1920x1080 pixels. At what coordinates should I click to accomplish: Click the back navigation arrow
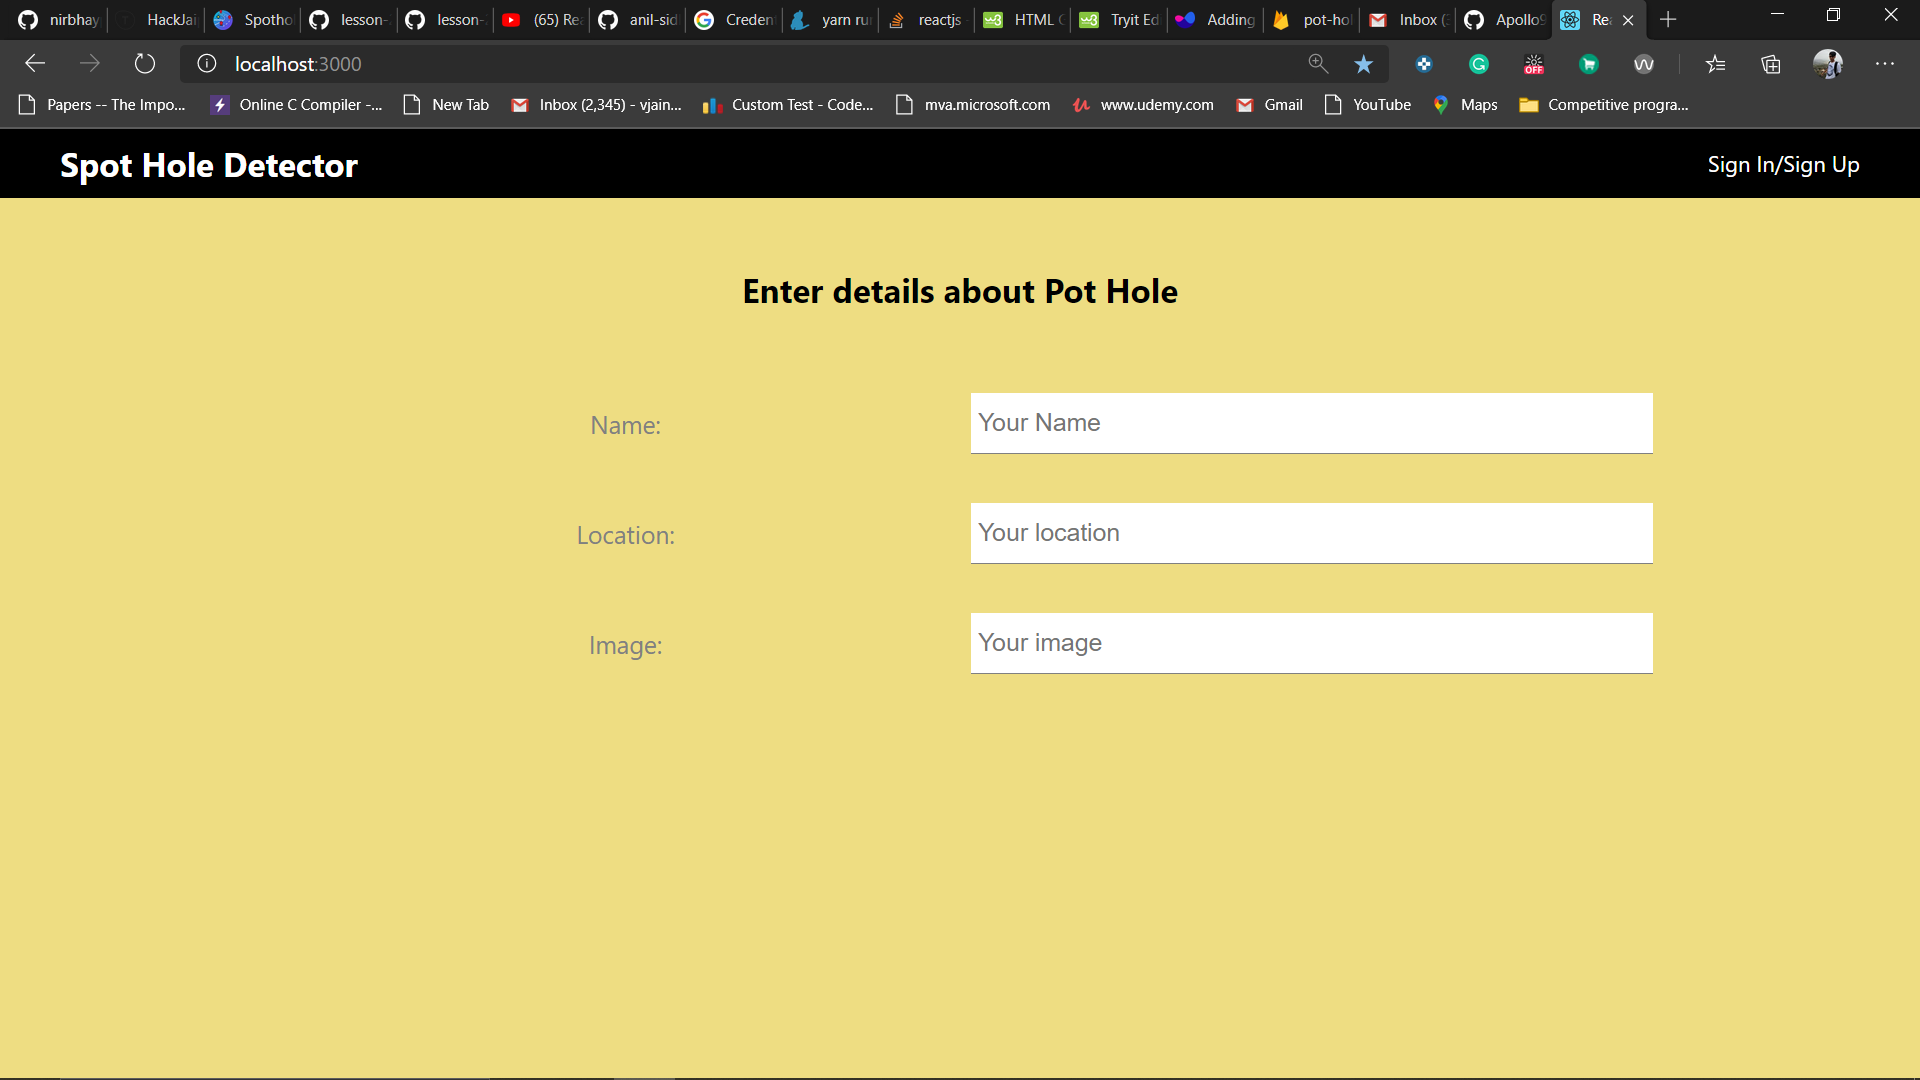coord(35,64)
